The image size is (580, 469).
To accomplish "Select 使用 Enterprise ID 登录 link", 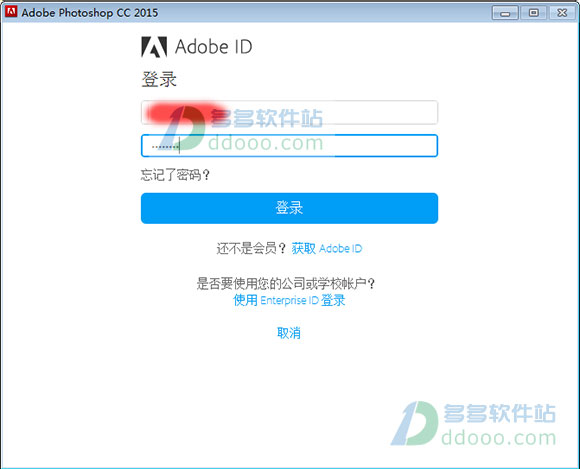I will click(x=289, y=300).
